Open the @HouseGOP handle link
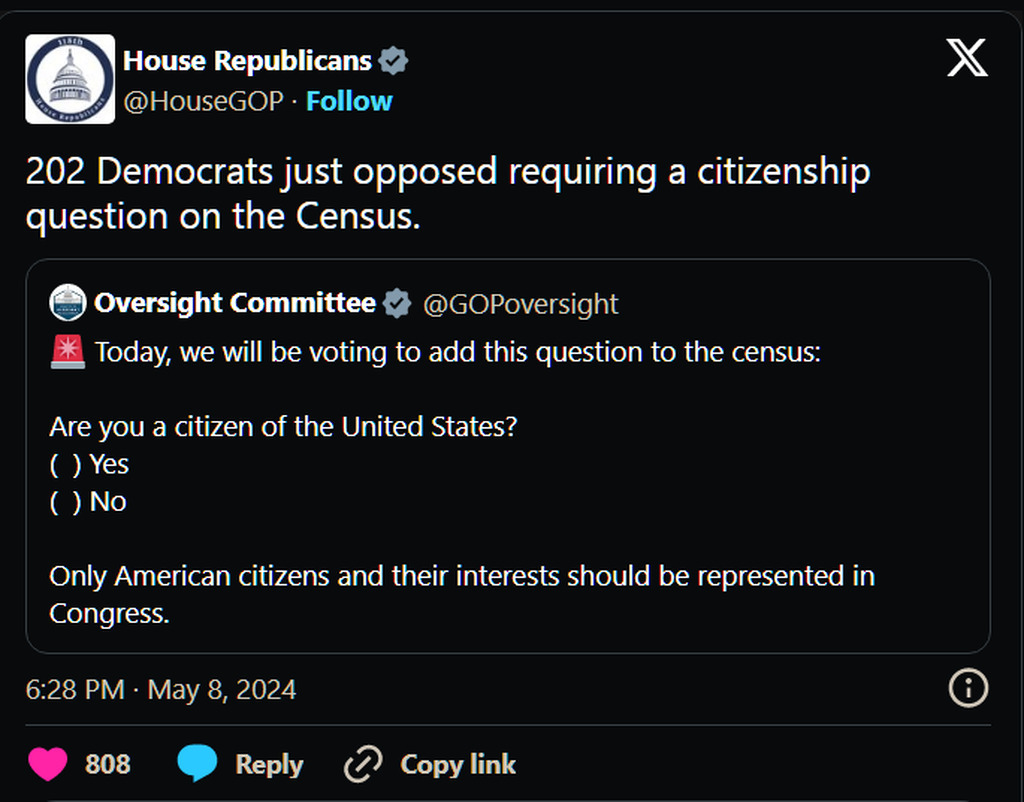Screen dimensions: 1024x802 point(203,101)
